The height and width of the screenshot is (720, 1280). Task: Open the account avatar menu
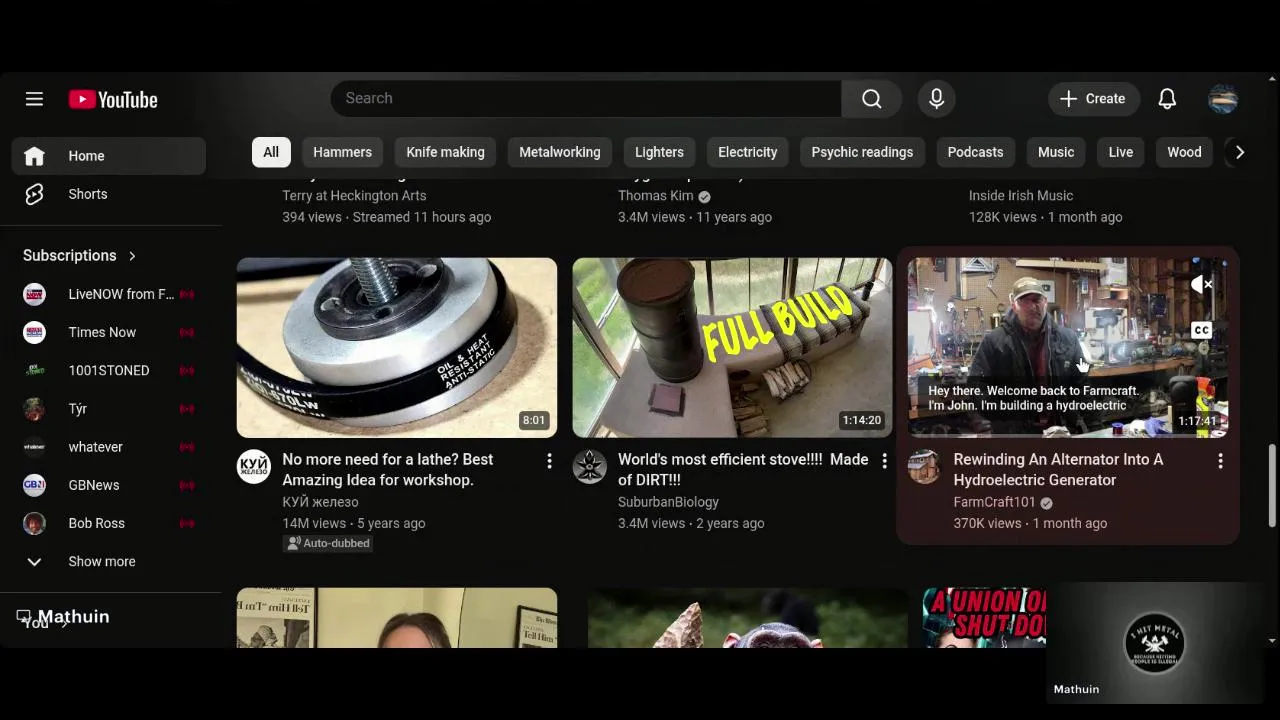[1223, 98]
